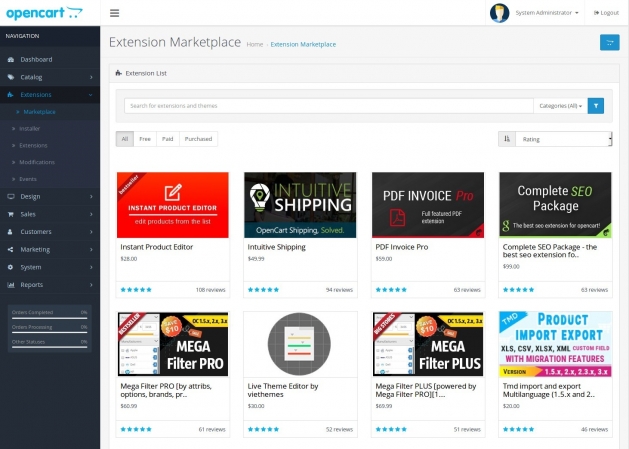The height and width of the screenshot is (449, 629).
Task: Click the Extension Marketplace breadcrumb link
Action: click(303, 44)
